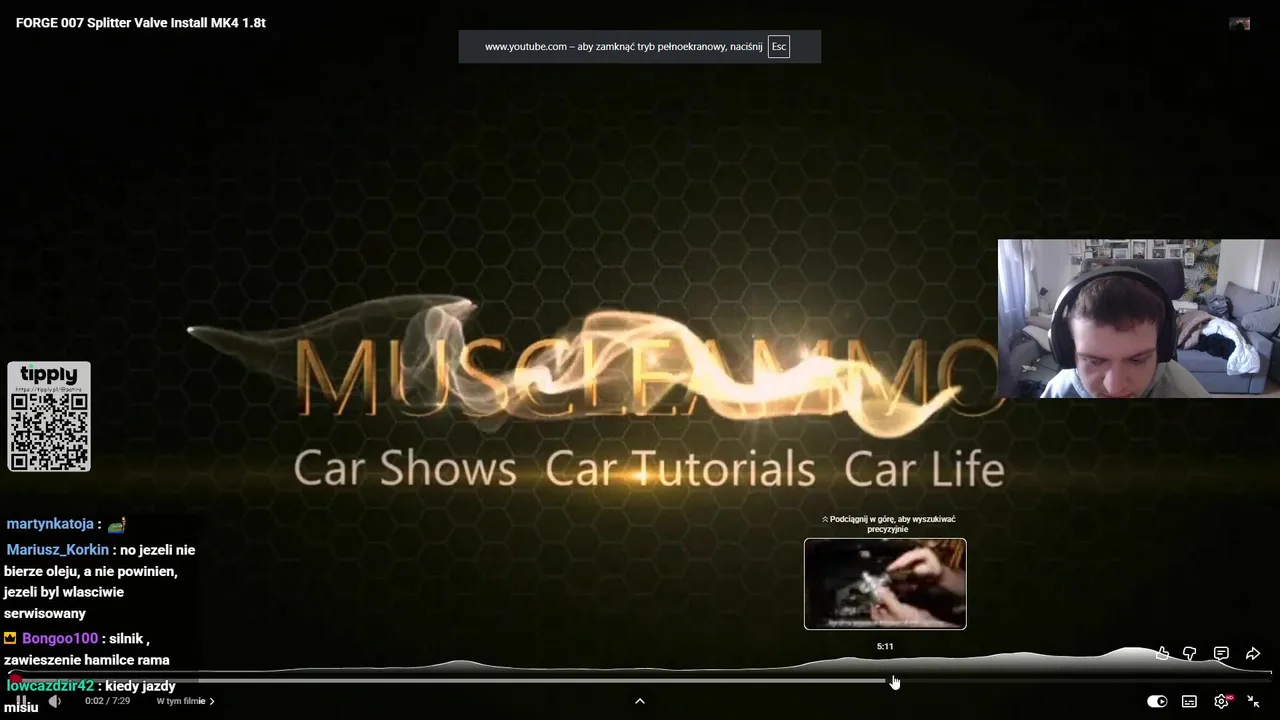Open comments with the comment icon
Screen dimensions: 1280x720
tap(1221, 653)
